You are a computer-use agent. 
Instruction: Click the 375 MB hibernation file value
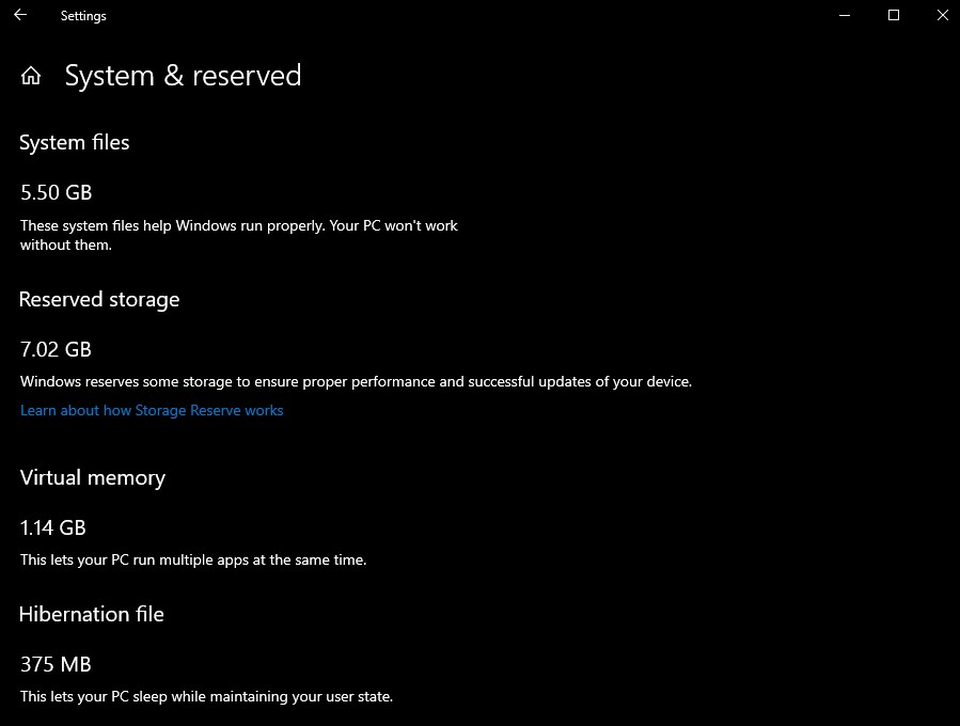pos(55,663)
